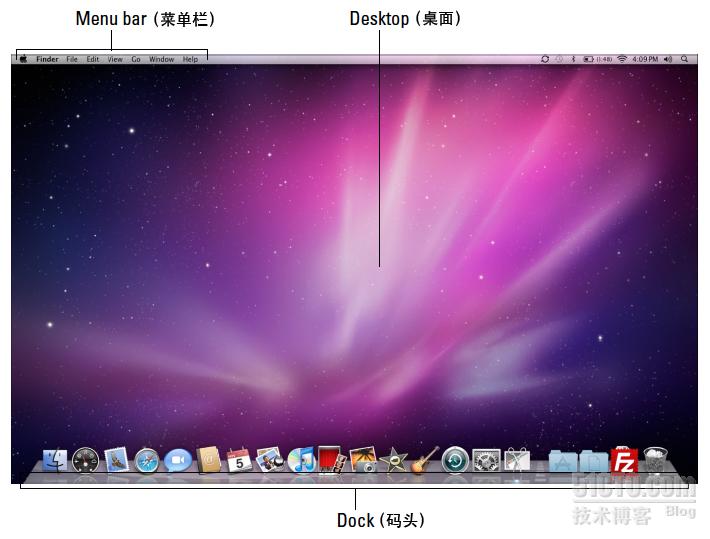710x539 pixels.
Task: Open the Edit menu
Action: (93, 59)
